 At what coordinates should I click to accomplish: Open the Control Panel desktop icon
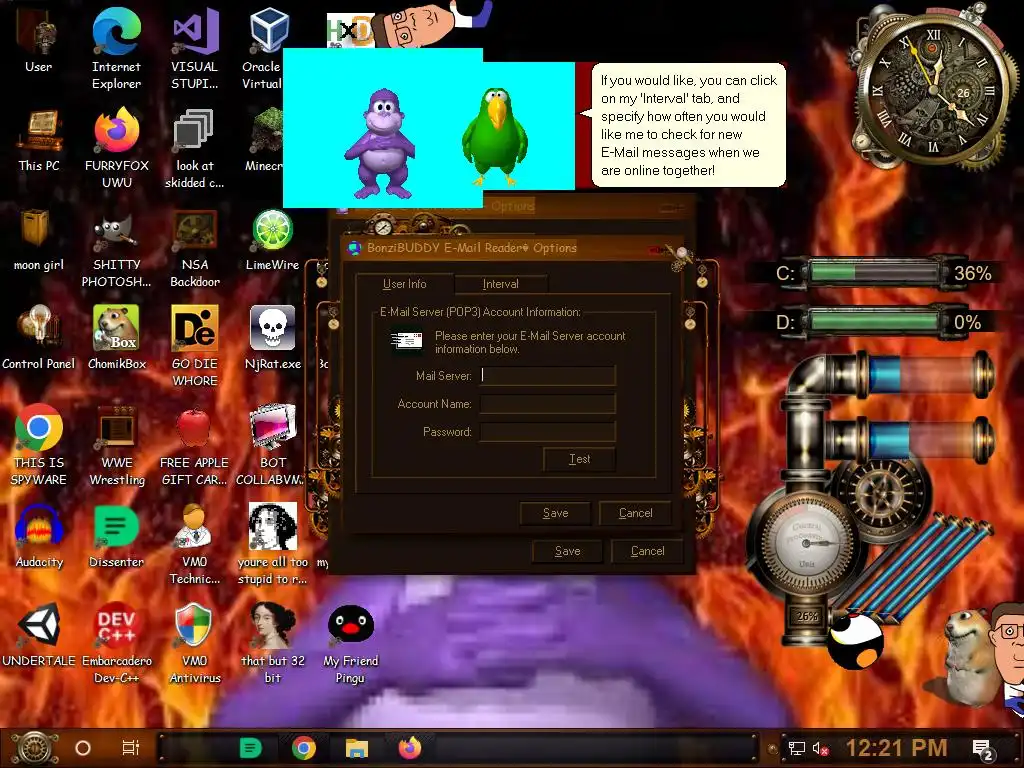(x=39, y=338)
